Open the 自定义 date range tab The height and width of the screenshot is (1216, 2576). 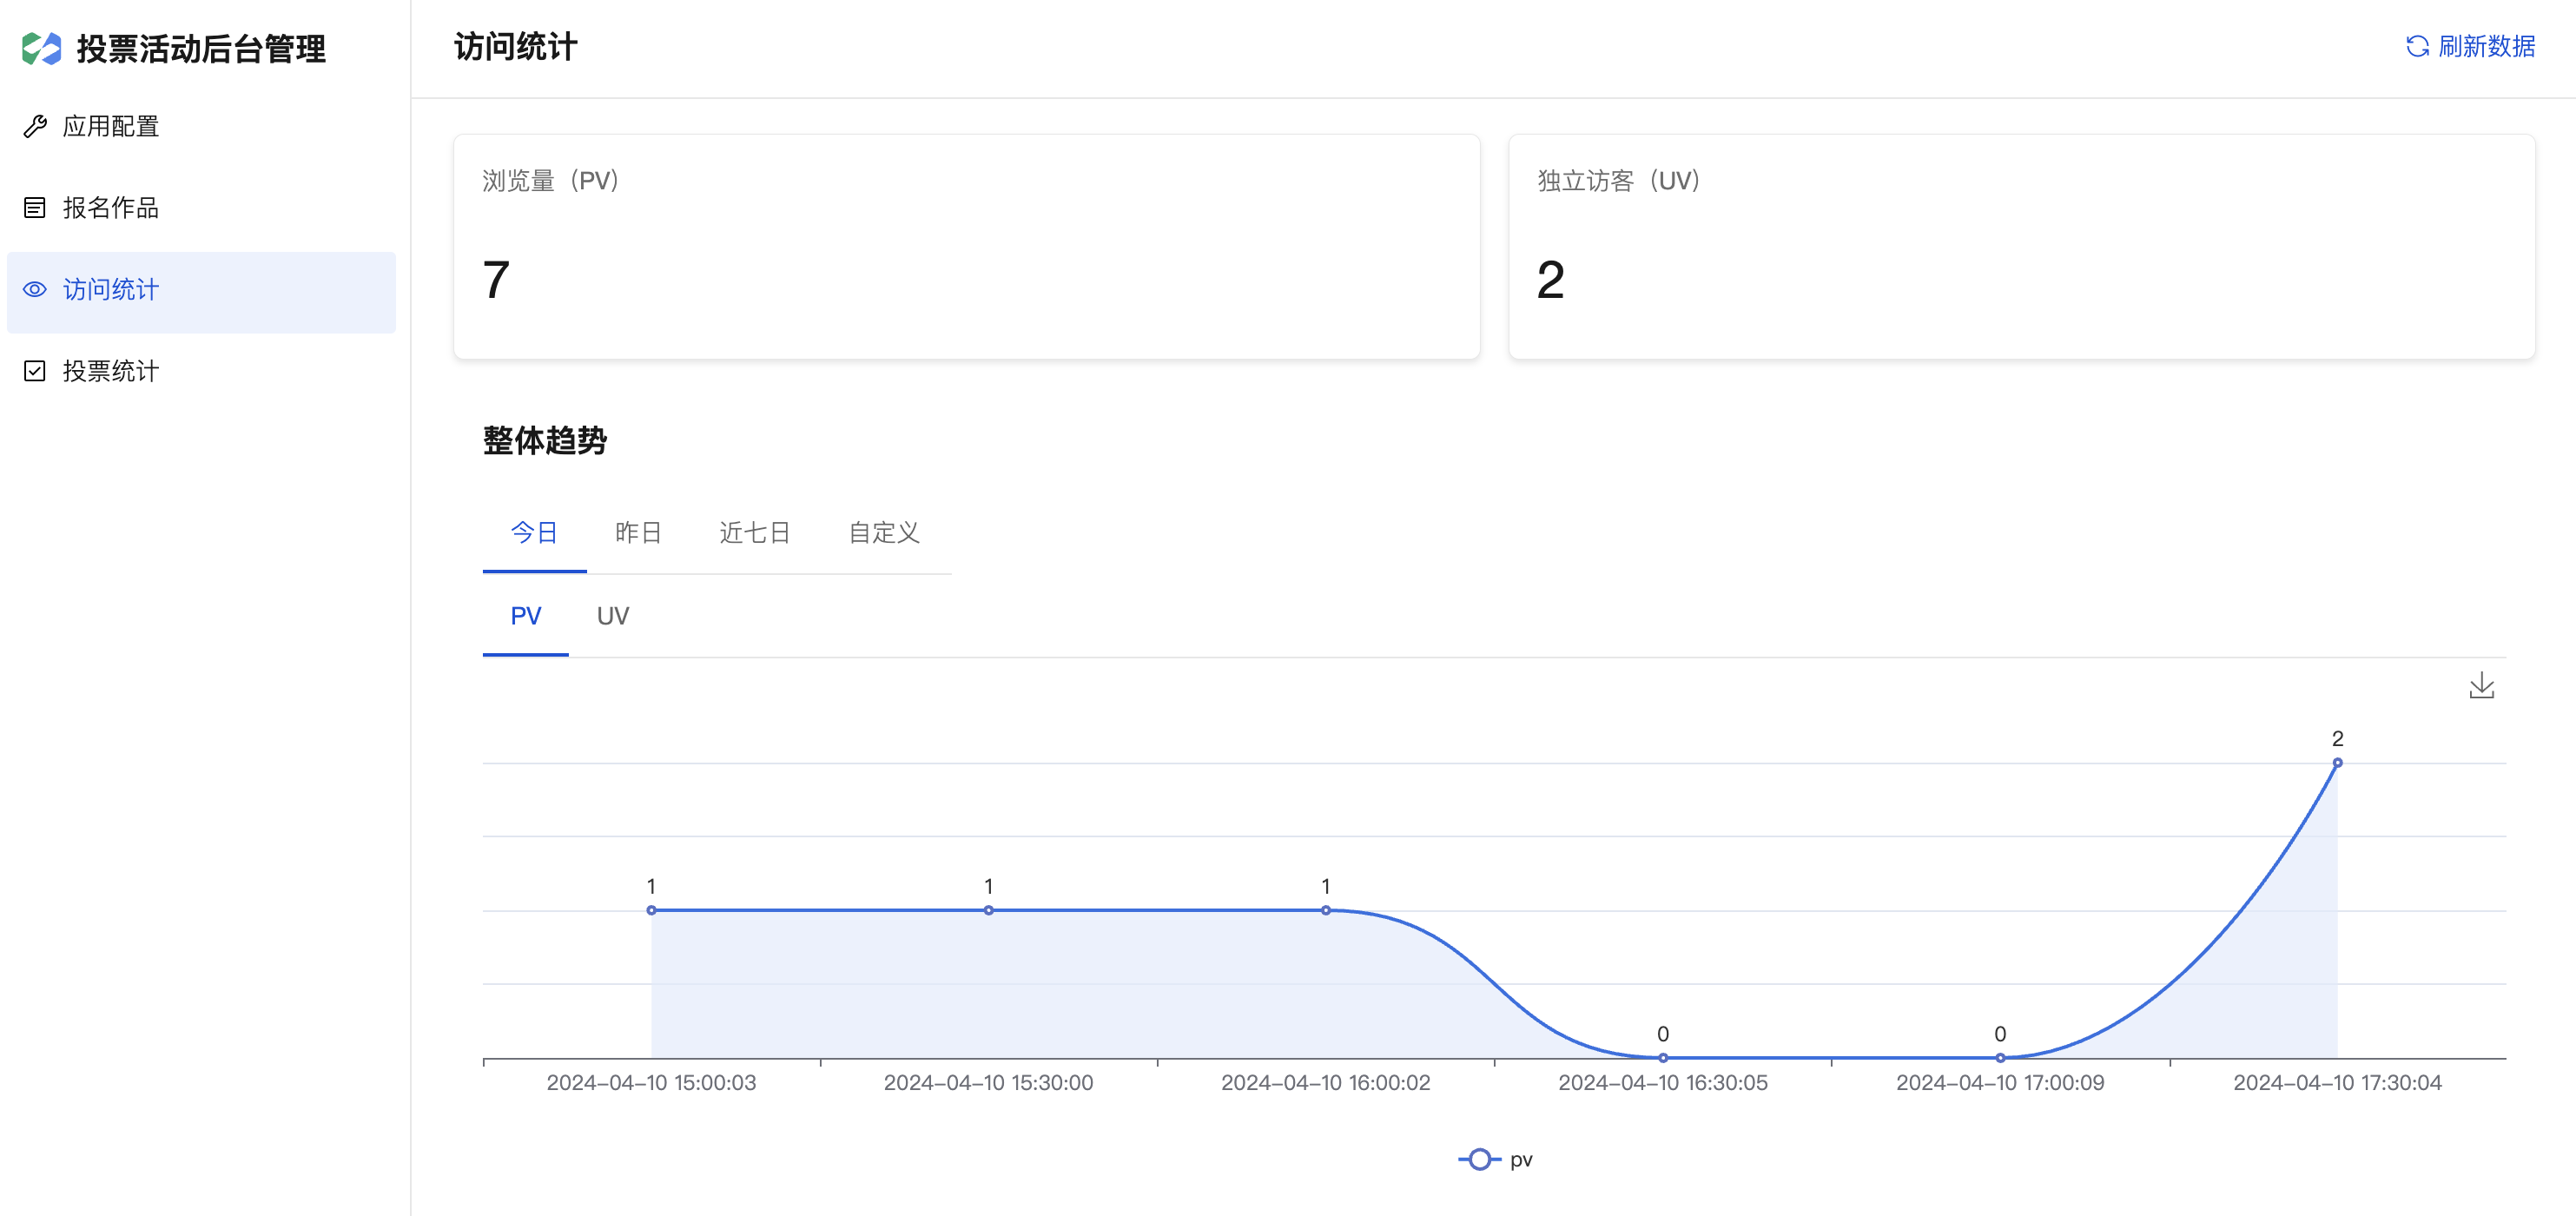click(x=884, y=532)
